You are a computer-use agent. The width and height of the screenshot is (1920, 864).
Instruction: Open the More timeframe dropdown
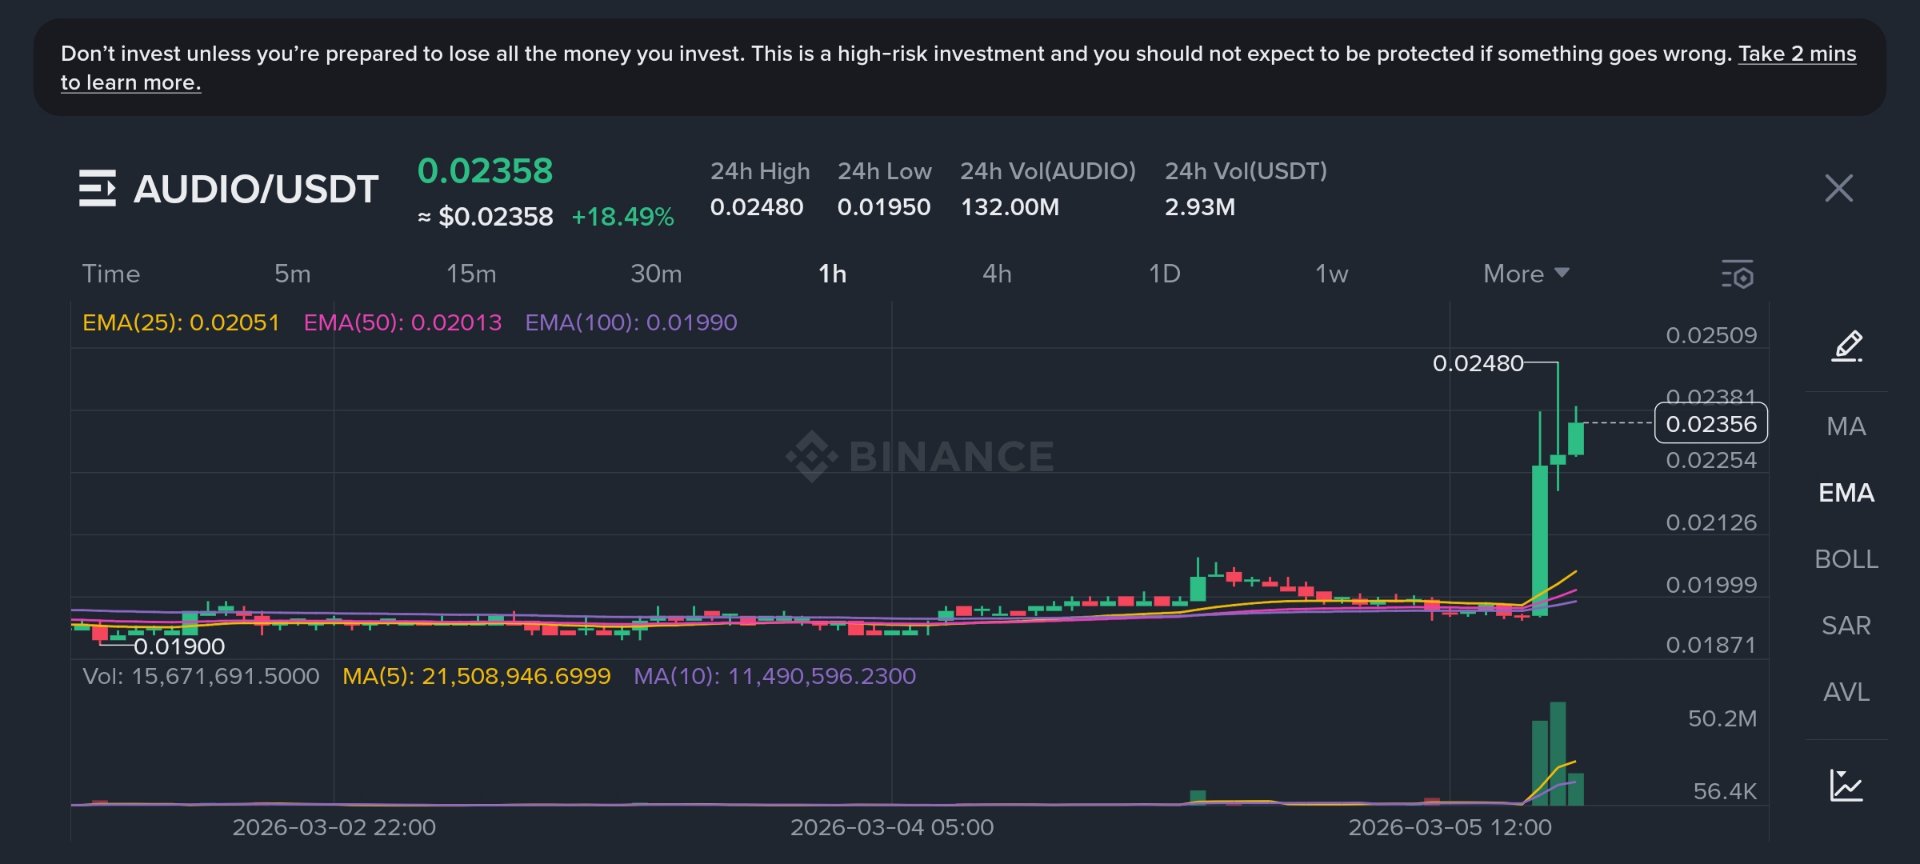point(1523,273)
